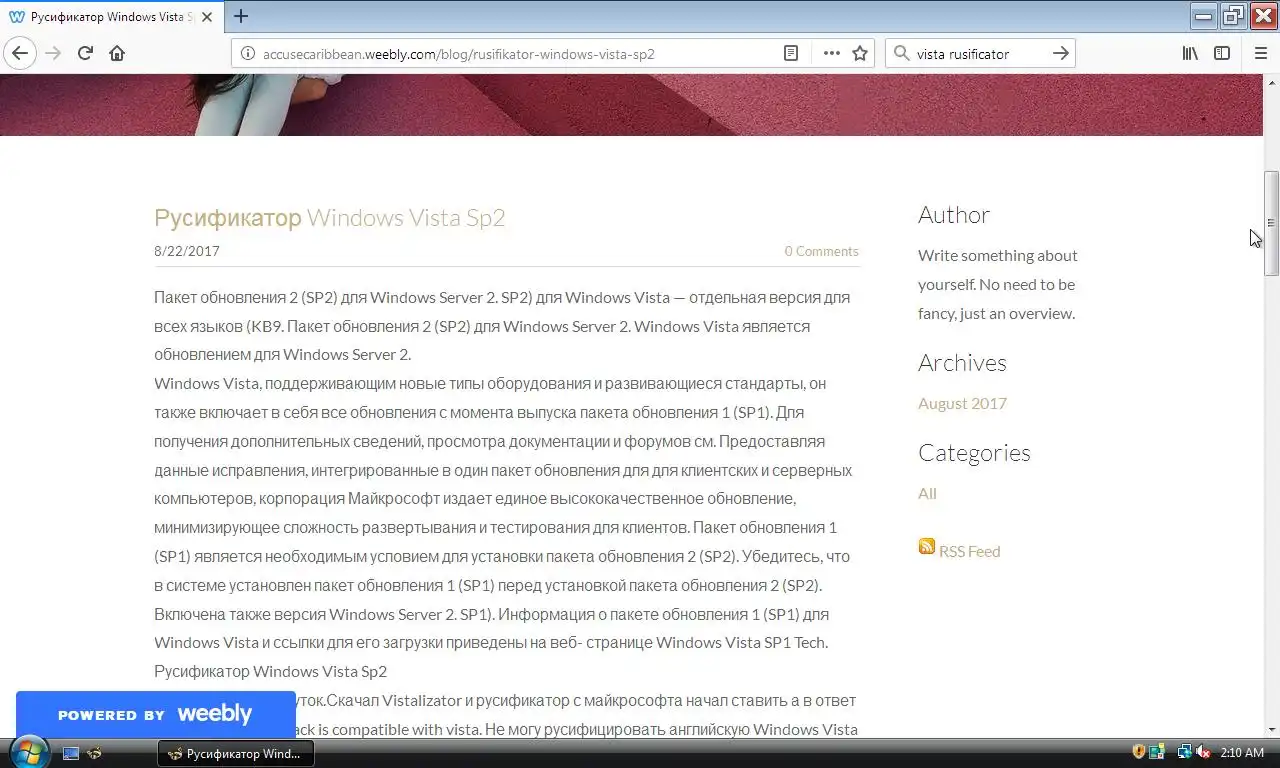Image resolution: width=1280 pixels, height=768 pixels.
Task: Open the network connection tray icon
Action: [x=1184, y=752]
